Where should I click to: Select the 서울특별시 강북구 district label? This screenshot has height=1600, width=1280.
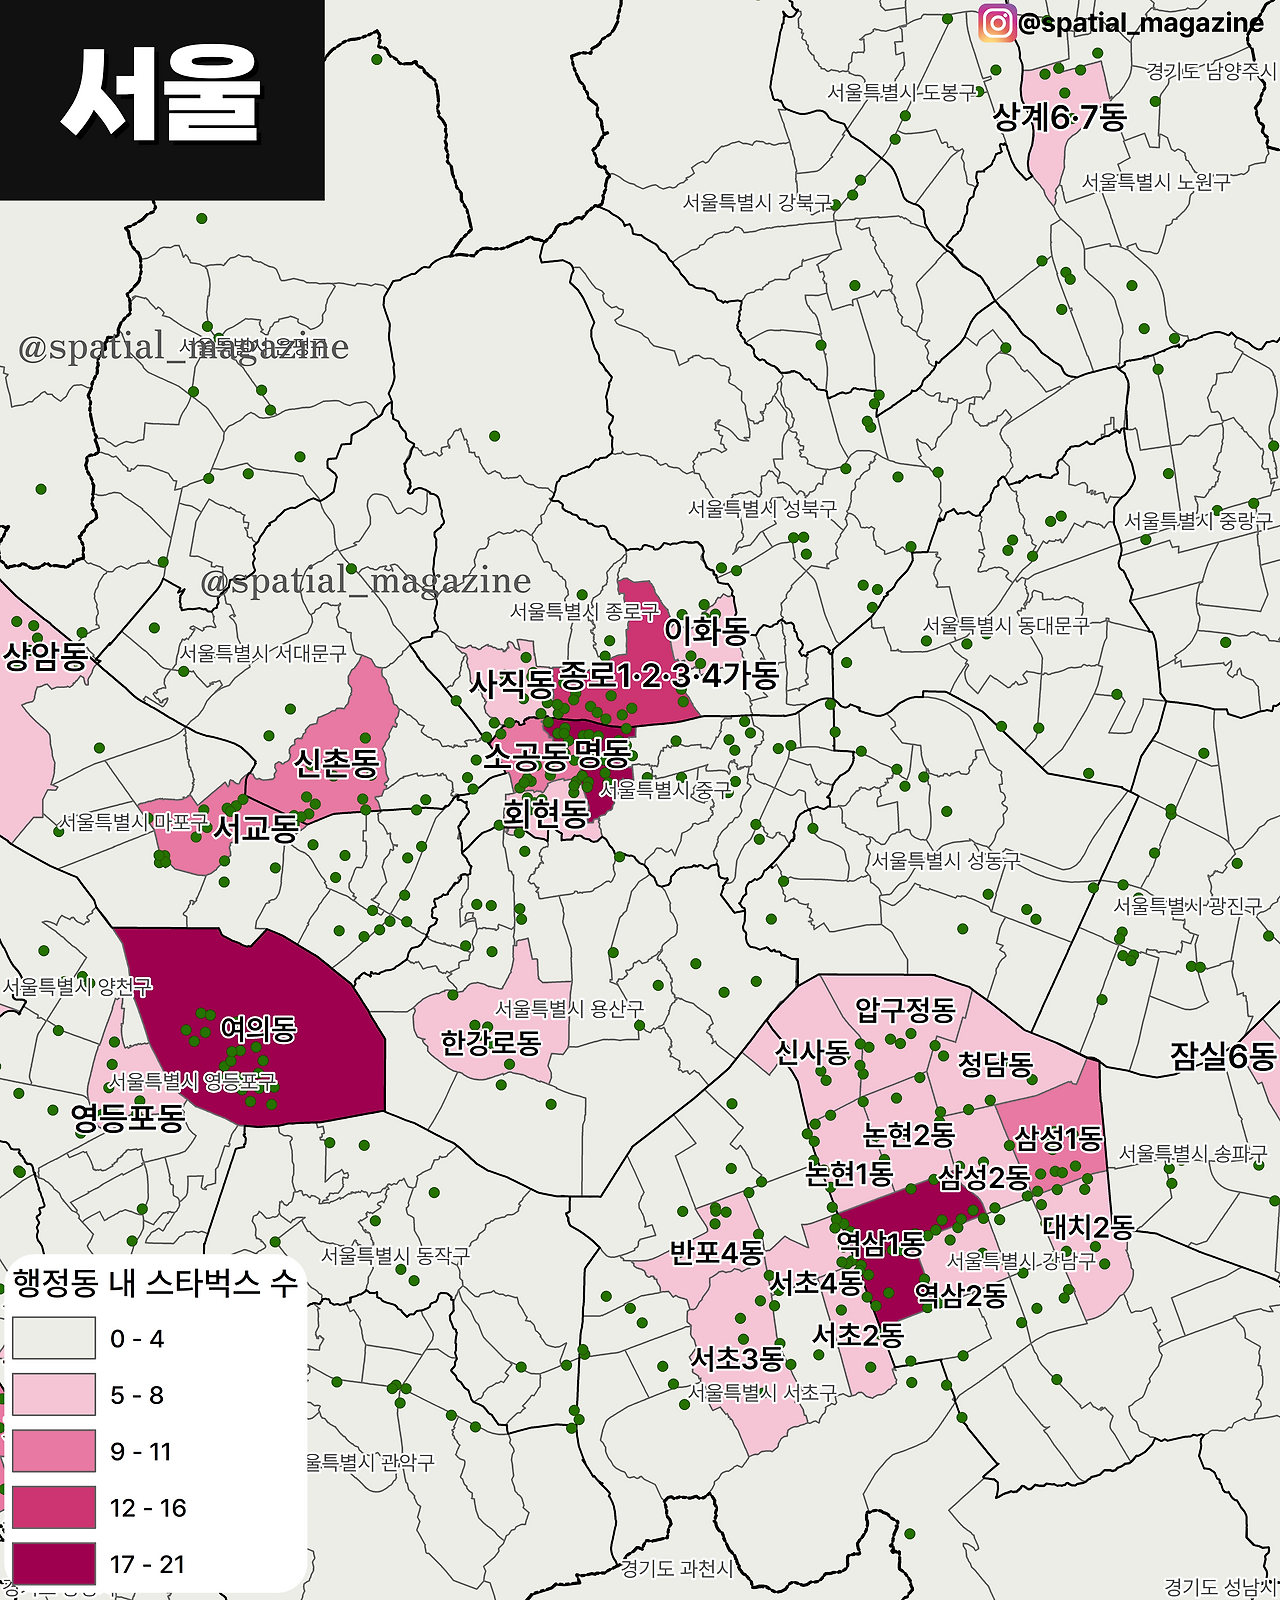[x=757, y=203]
